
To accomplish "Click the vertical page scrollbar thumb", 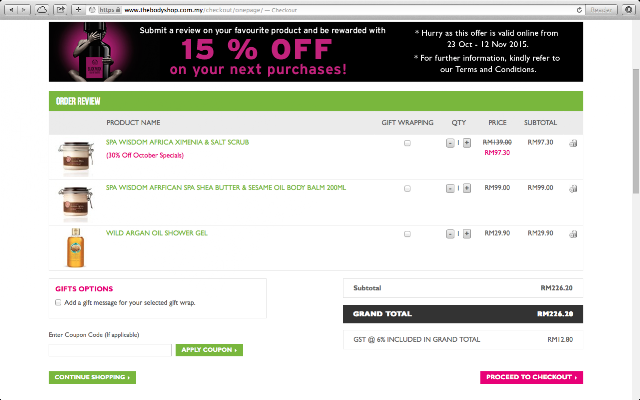I will coord(636,131).
